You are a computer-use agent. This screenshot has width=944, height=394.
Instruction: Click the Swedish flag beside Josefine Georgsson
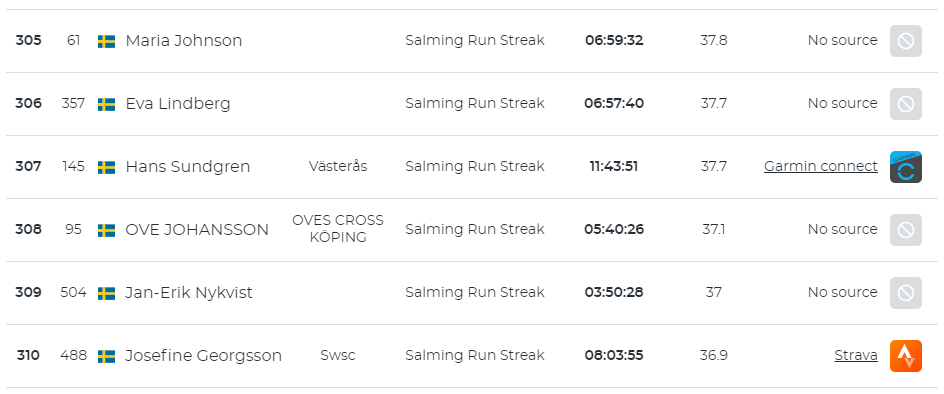pyautogui.click(x=107, y=356)
